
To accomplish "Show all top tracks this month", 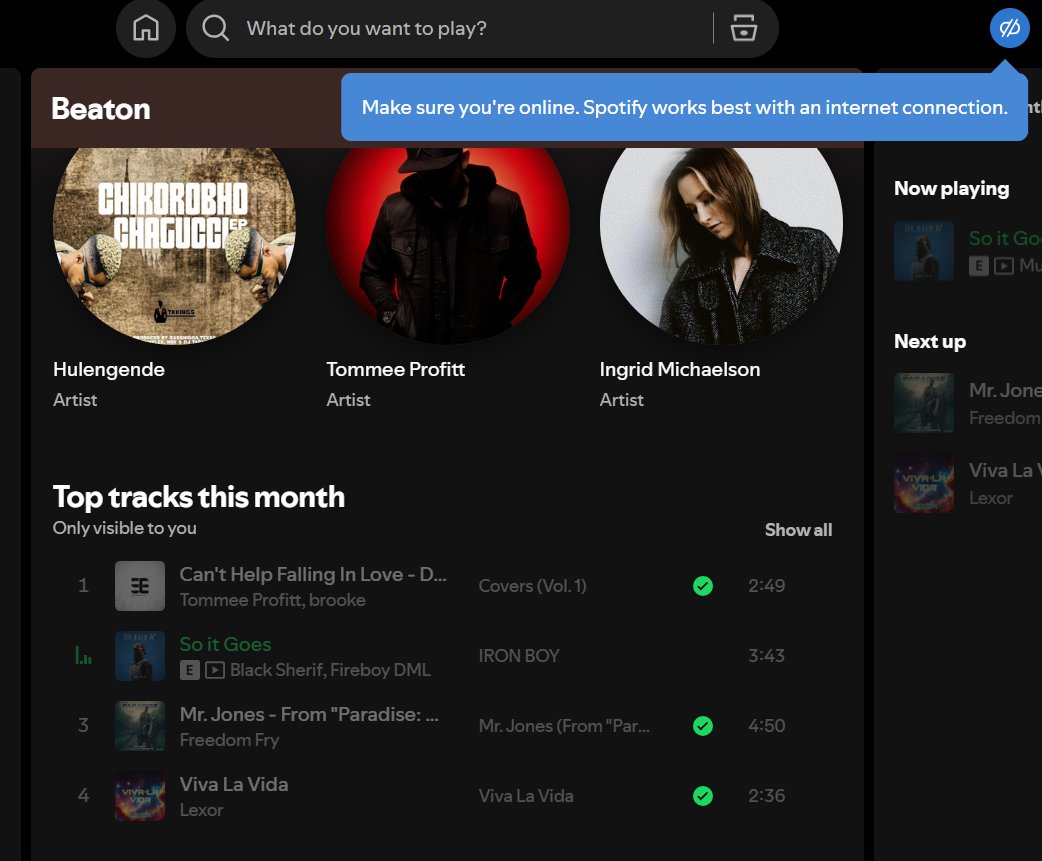I will click(x=798, y=529).
